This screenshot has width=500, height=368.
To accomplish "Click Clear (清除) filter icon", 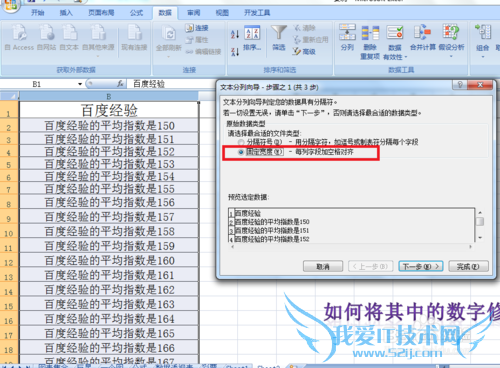I will (304, 28).
